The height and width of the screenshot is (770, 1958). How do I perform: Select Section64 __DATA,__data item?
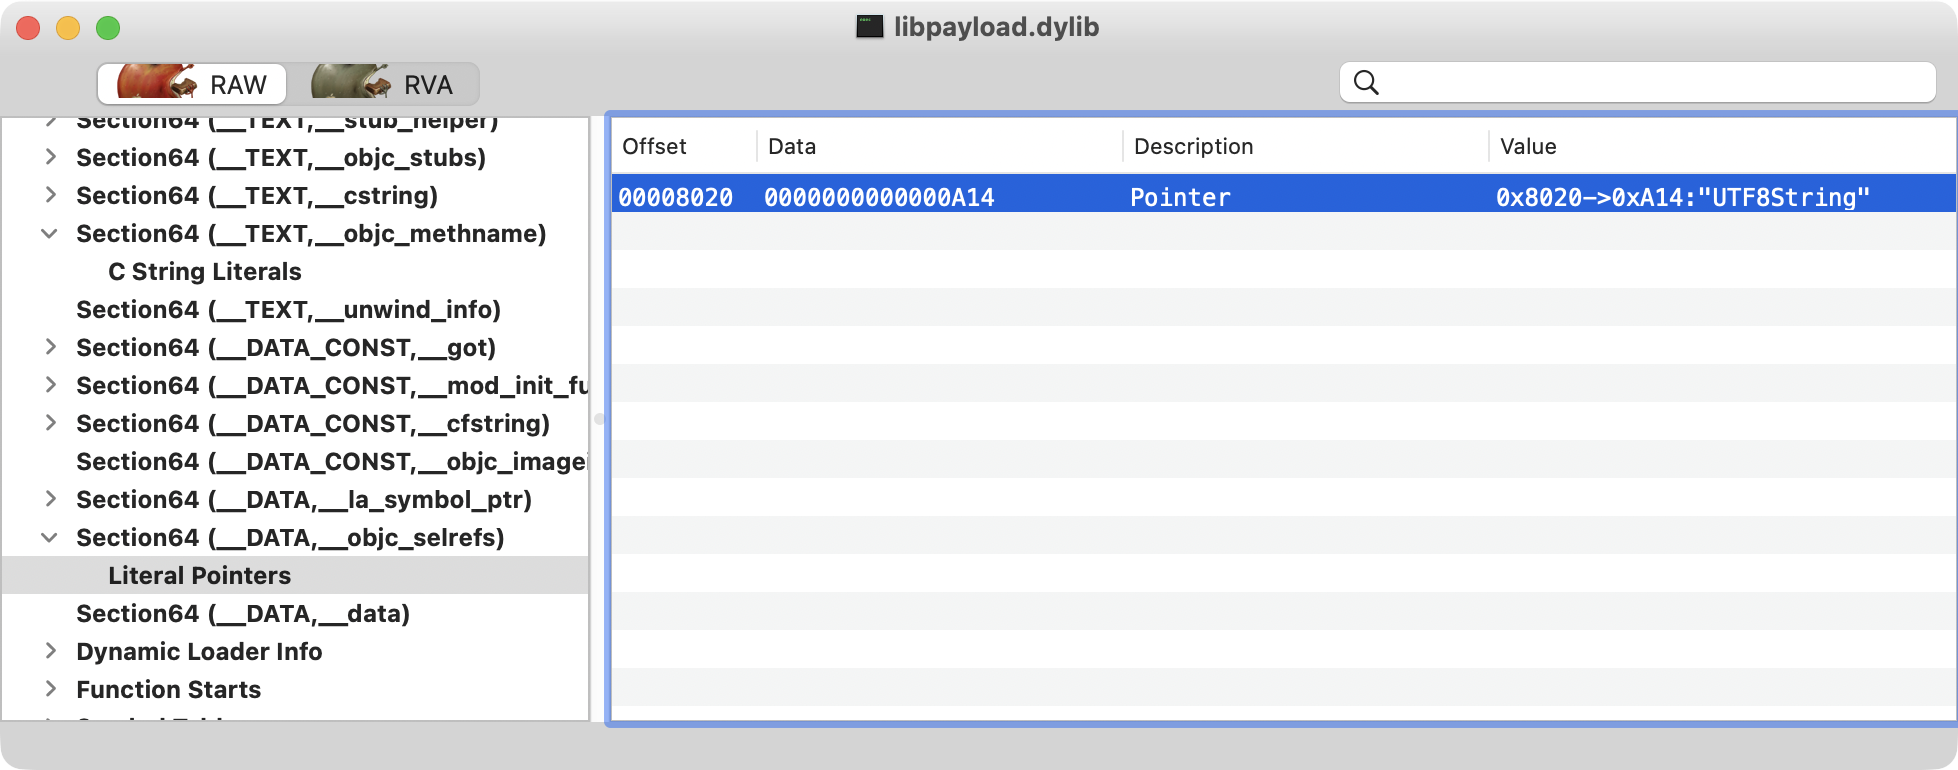coord(243,613)
